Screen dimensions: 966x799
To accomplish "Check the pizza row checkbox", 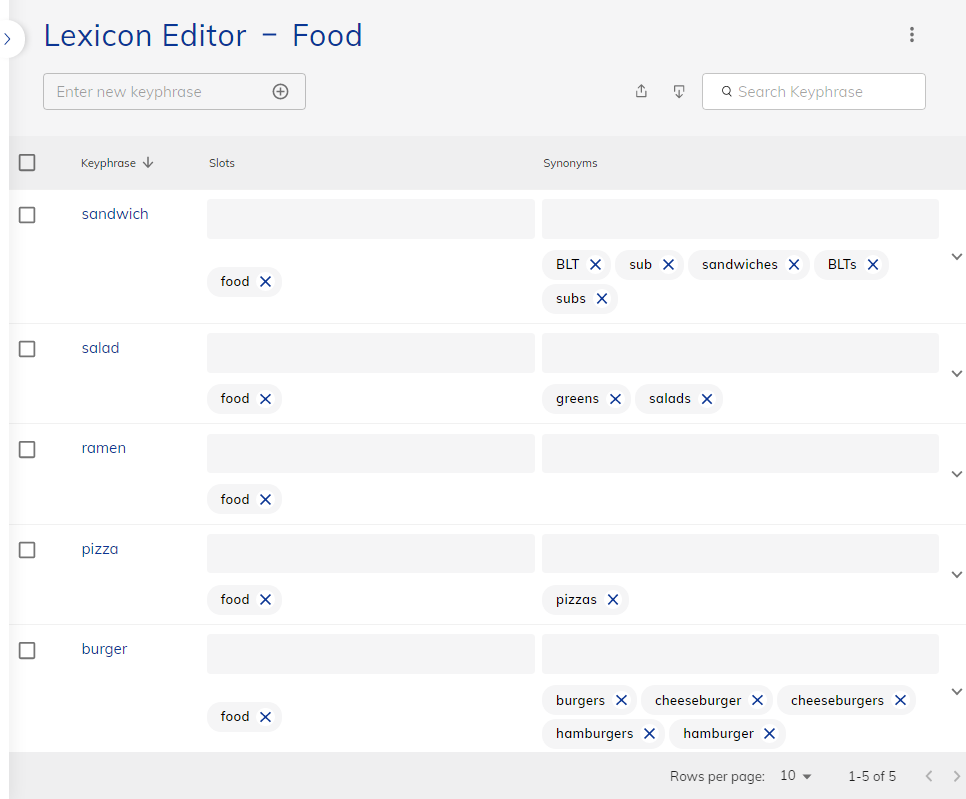I will (x=27, y=550).
